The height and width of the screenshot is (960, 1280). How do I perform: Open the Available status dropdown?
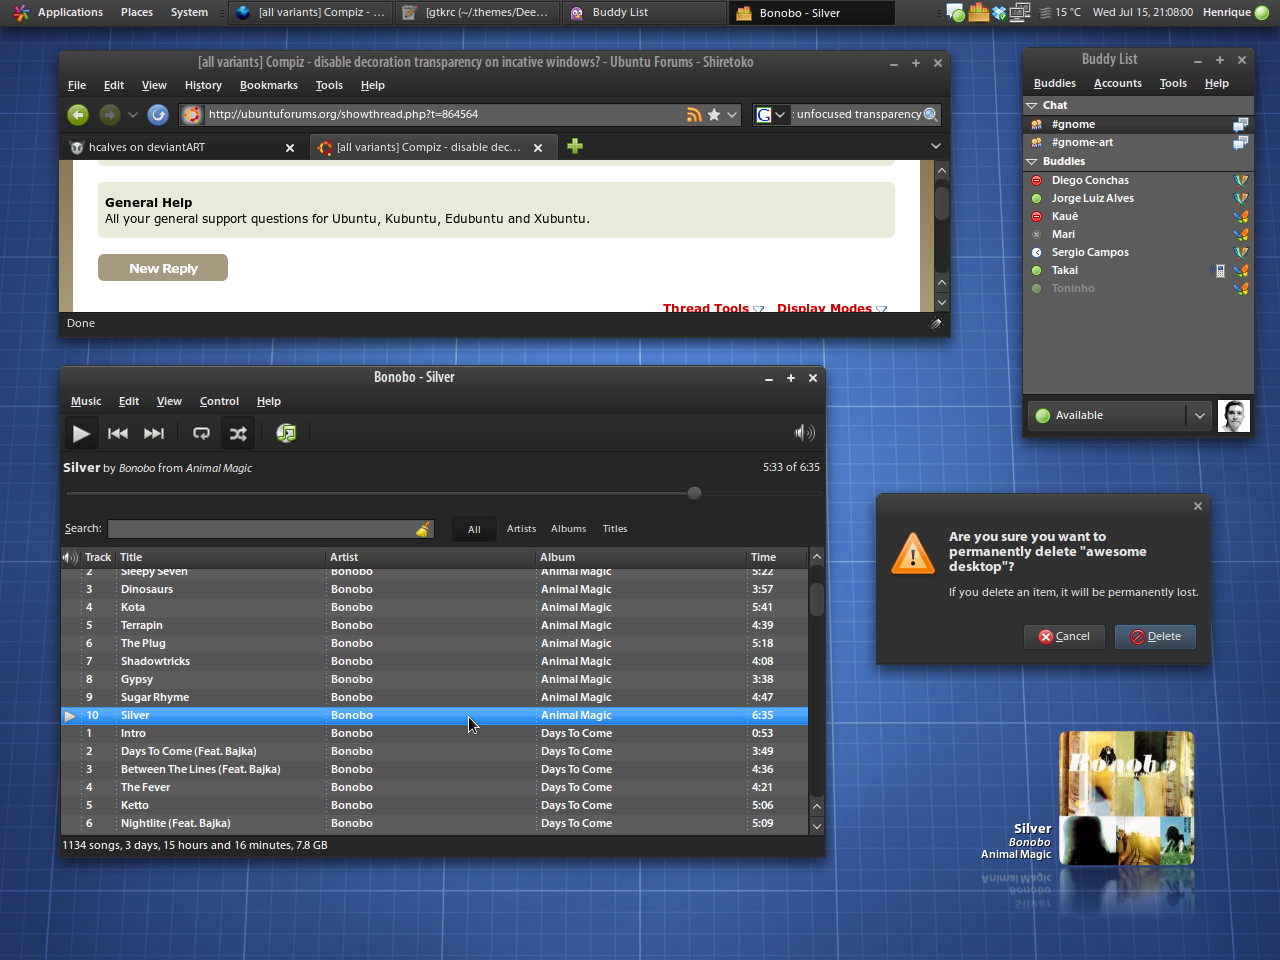coord(1200,416)
